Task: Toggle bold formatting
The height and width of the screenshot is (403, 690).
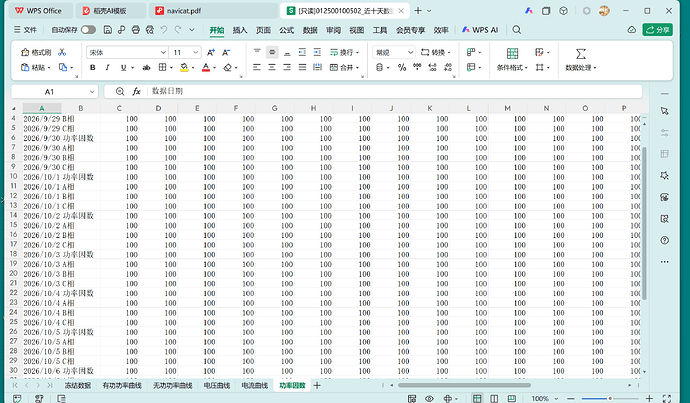Action: point(92,67)
